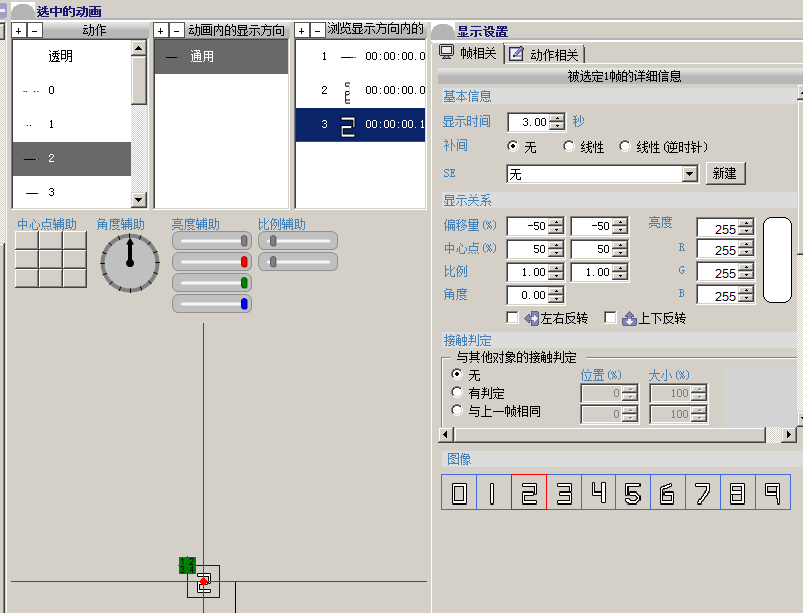Increase 亮度 value with spinner up
The image size is (803, 613).
click(746, 224)
